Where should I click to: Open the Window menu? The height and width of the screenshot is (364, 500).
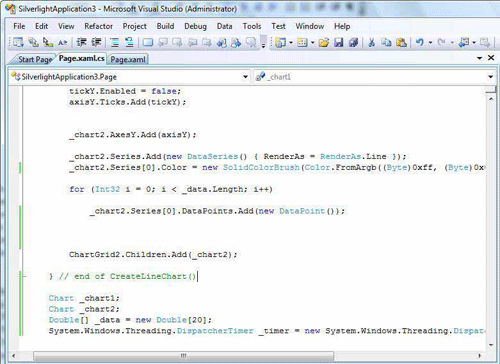[x=310, y=26]
